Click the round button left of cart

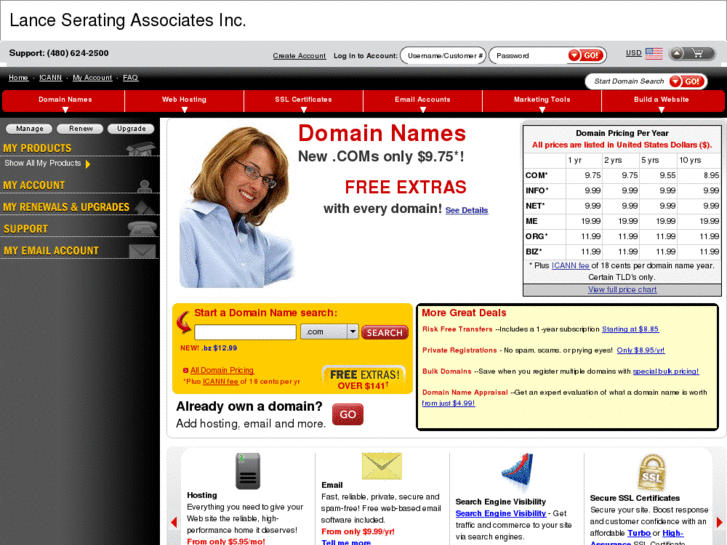[677, 54]
